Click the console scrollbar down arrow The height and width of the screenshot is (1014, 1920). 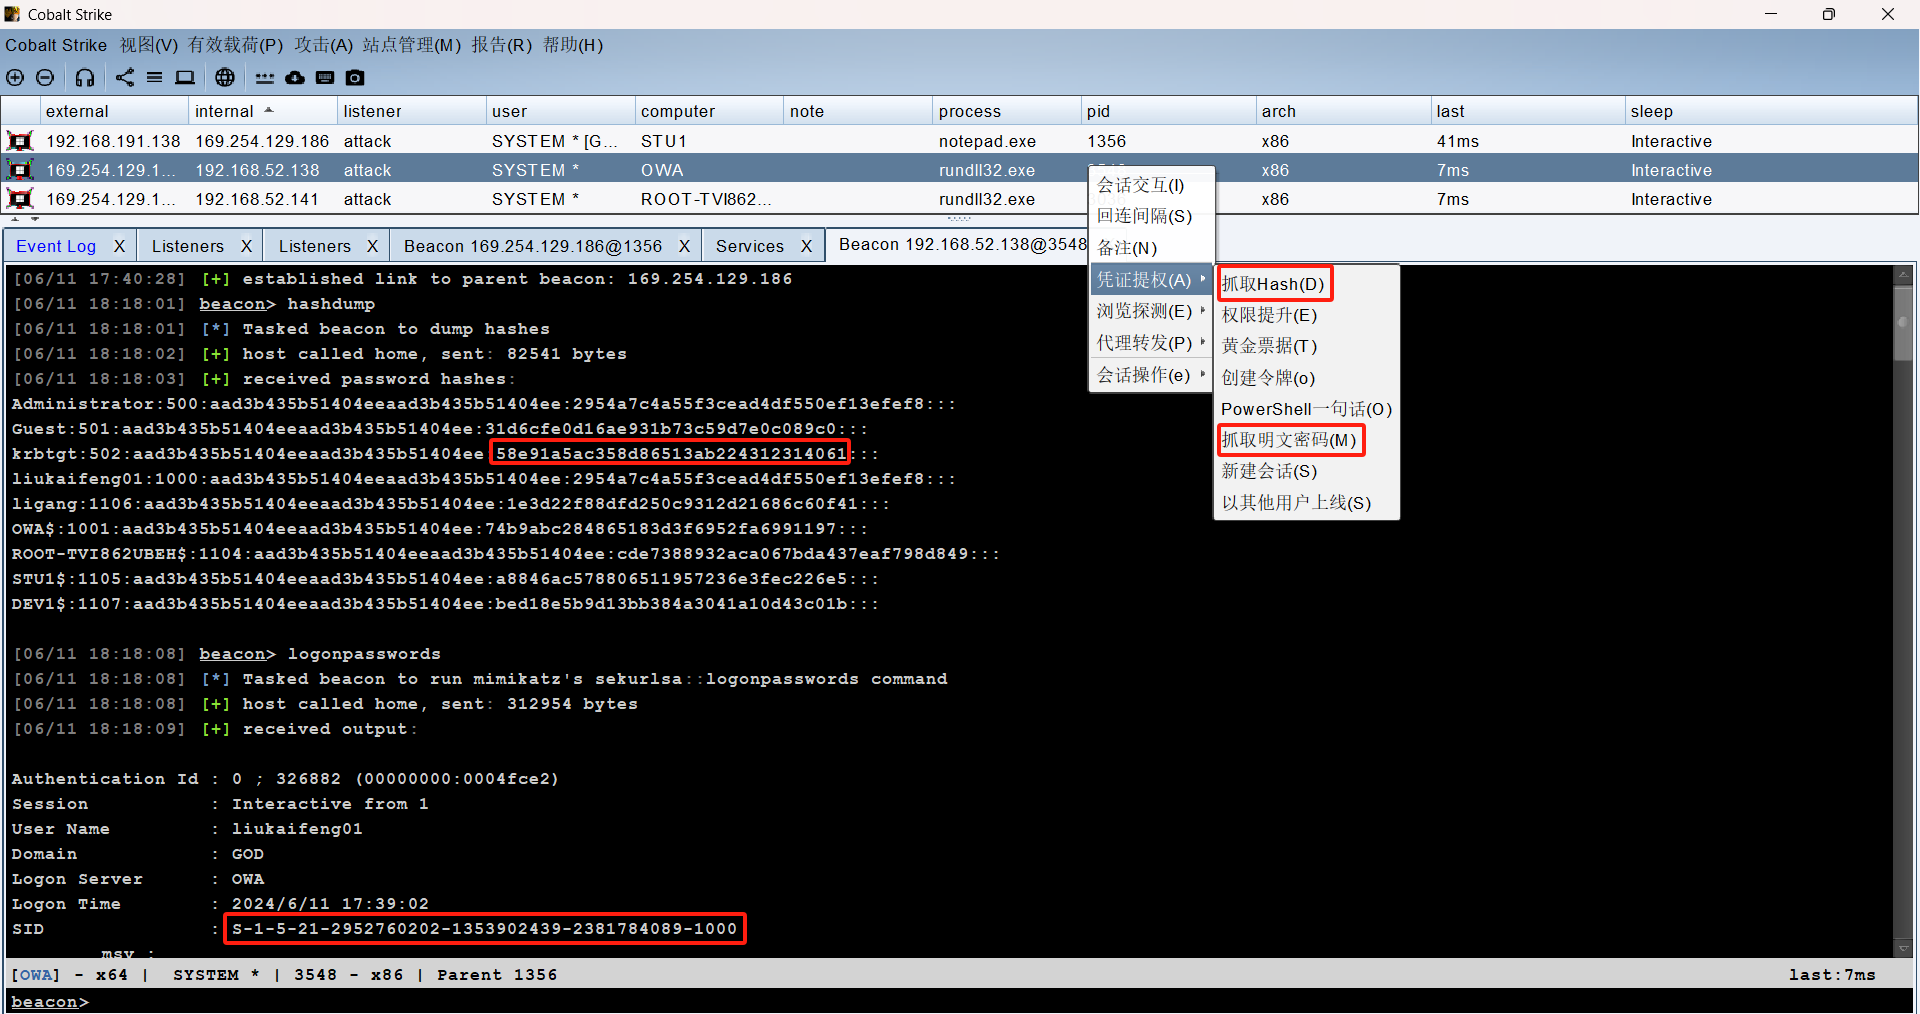click(x=1904, y=948)
